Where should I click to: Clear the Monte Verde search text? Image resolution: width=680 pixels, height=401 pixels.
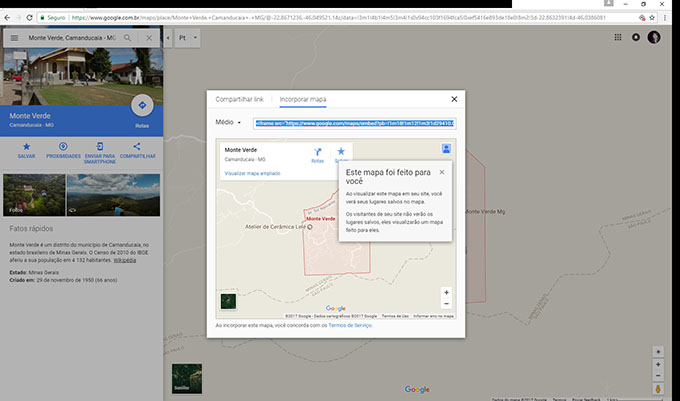tap(149, 38)
